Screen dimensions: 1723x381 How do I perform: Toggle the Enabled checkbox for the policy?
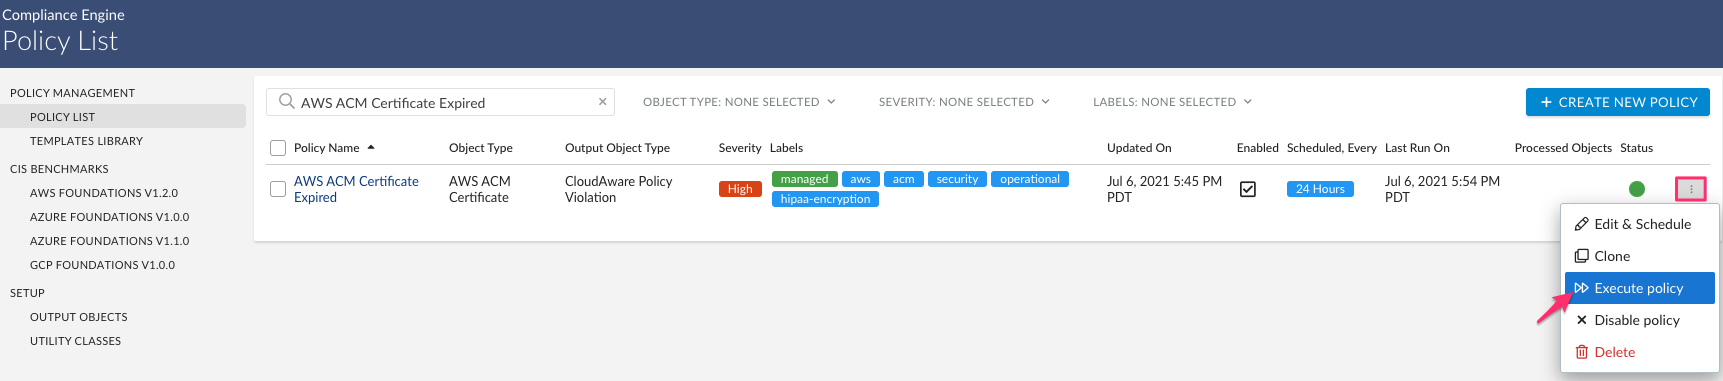point(1248,189)
